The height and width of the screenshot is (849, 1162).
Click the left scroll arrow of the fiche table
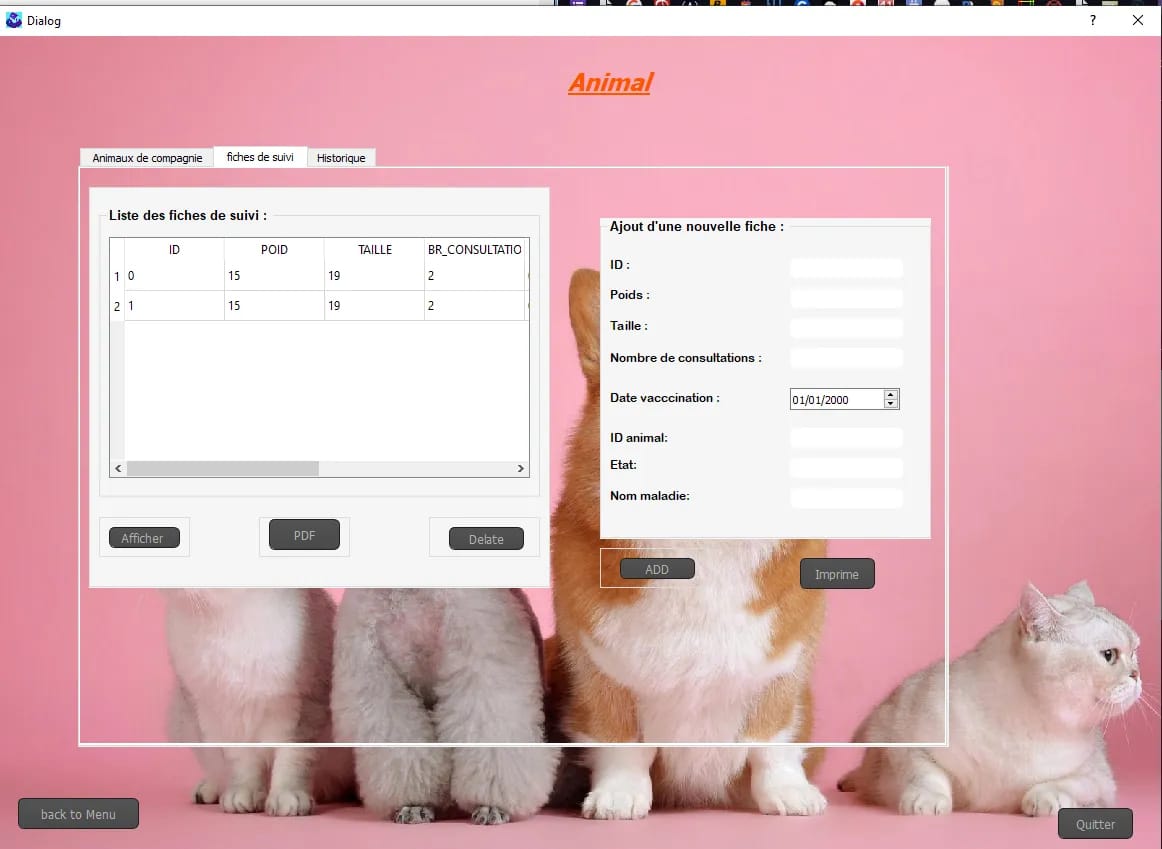[x=116, y=468]
